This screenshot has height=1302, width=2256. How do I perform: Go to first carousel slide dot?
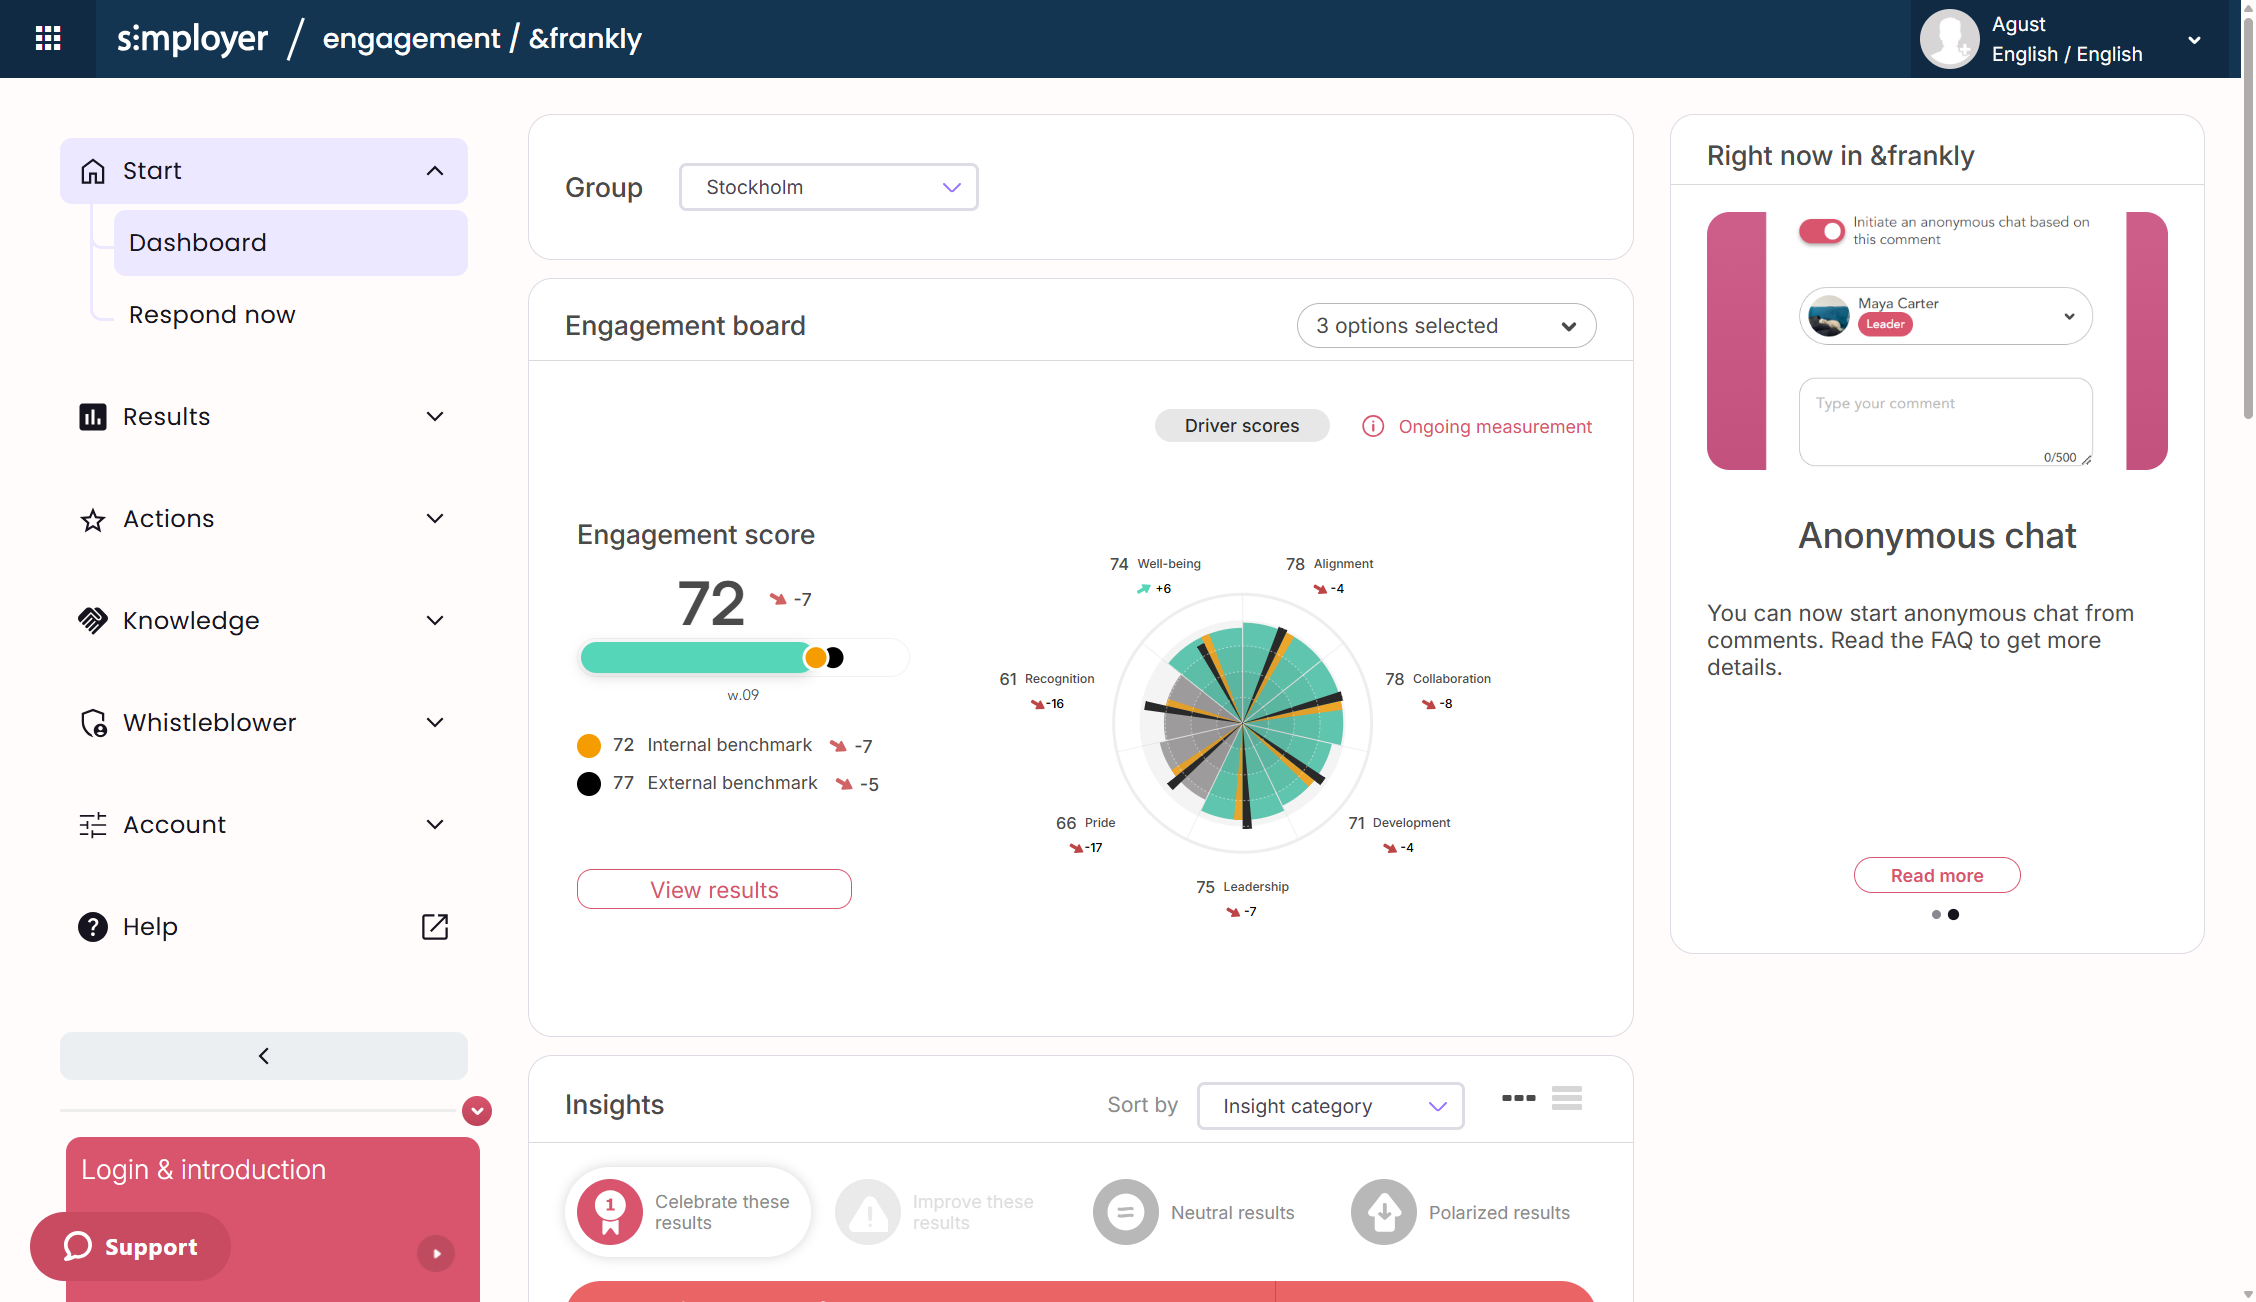coord(1936,914)
